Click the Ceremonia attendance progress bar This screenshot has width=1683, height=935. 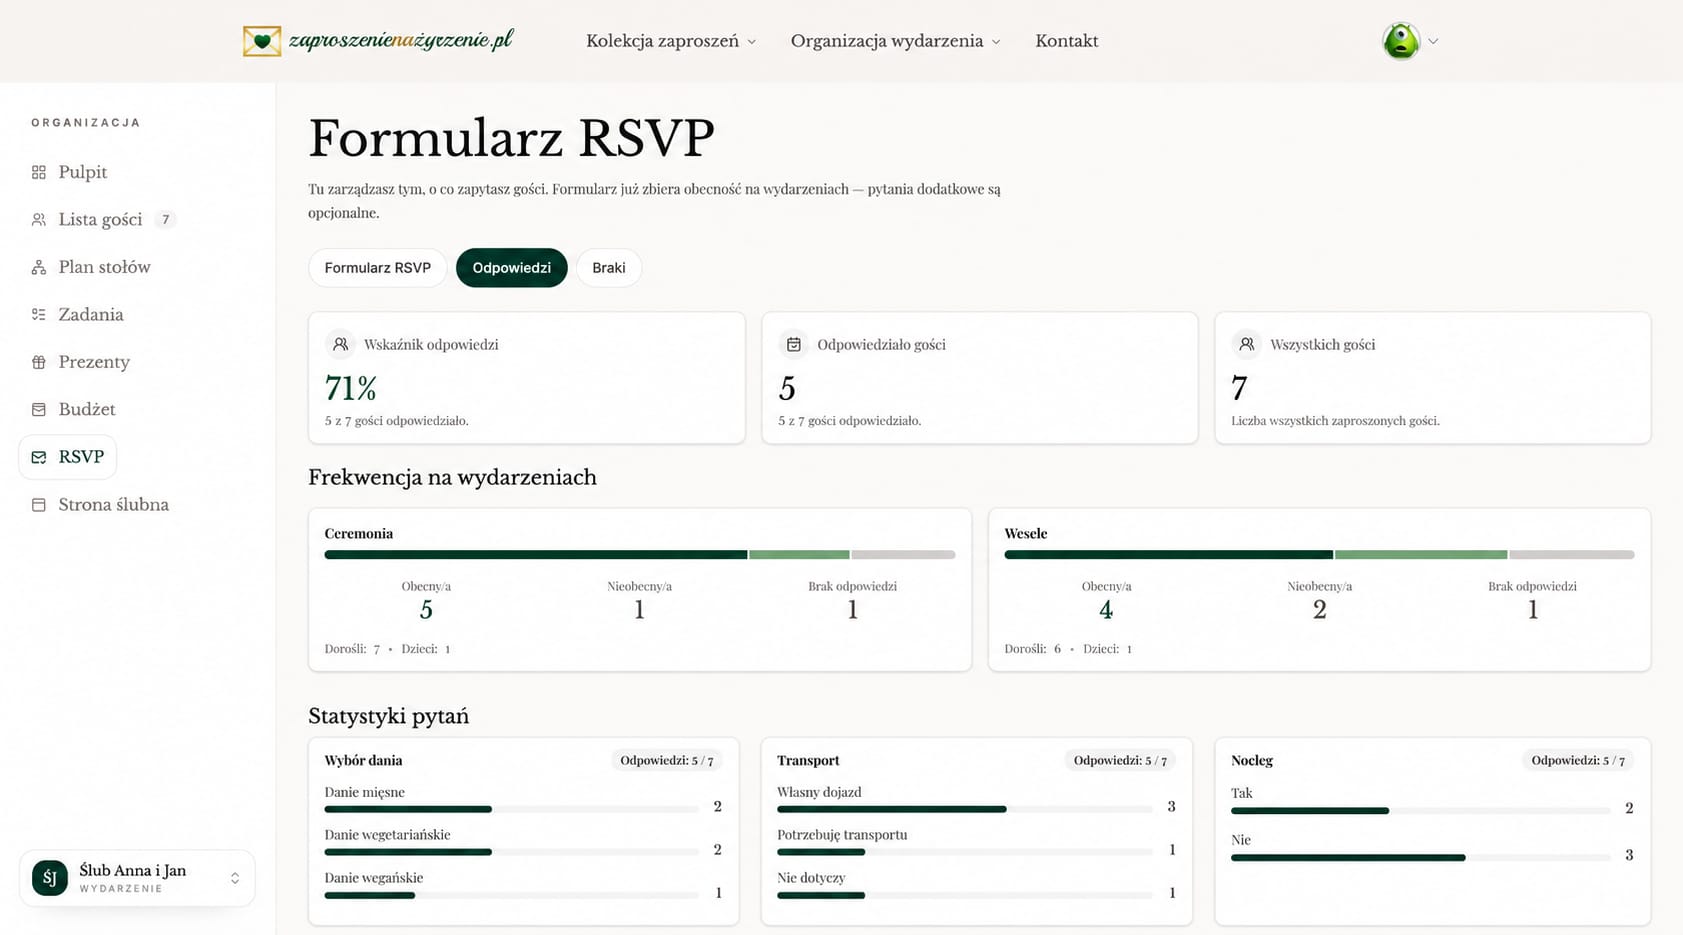click(640, 554)
